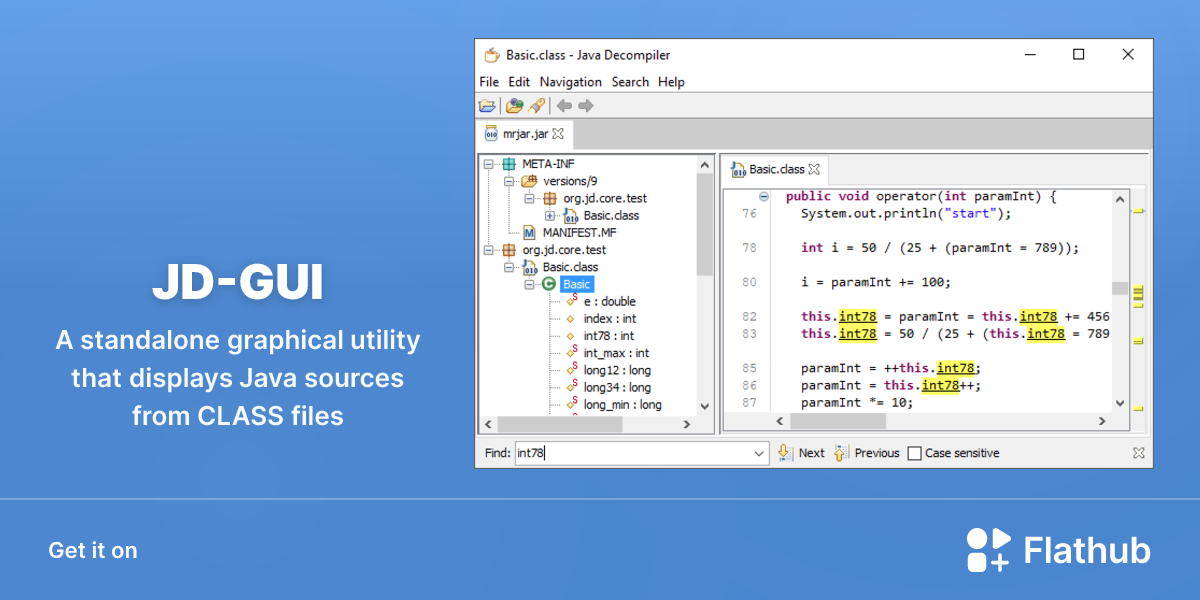Click the field icon for long12 : long
The width and height of the screenshot is (1200, 600).
pyautogui.click(x=572, y=369)
